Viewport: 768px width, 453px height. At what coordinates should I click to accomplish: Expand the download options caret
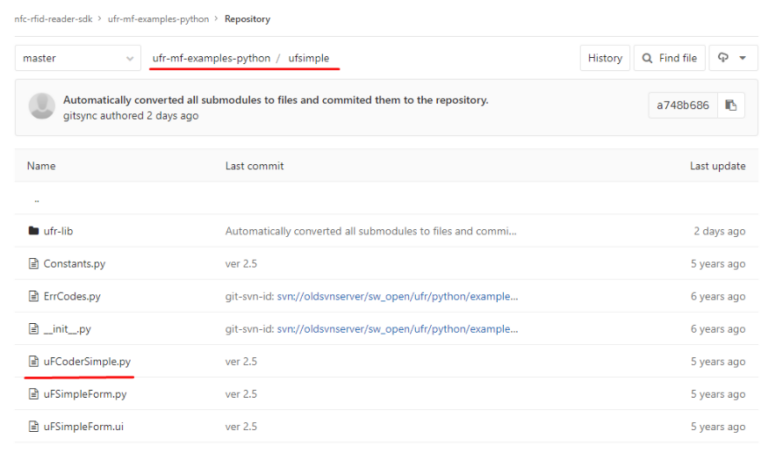[743, 58]
